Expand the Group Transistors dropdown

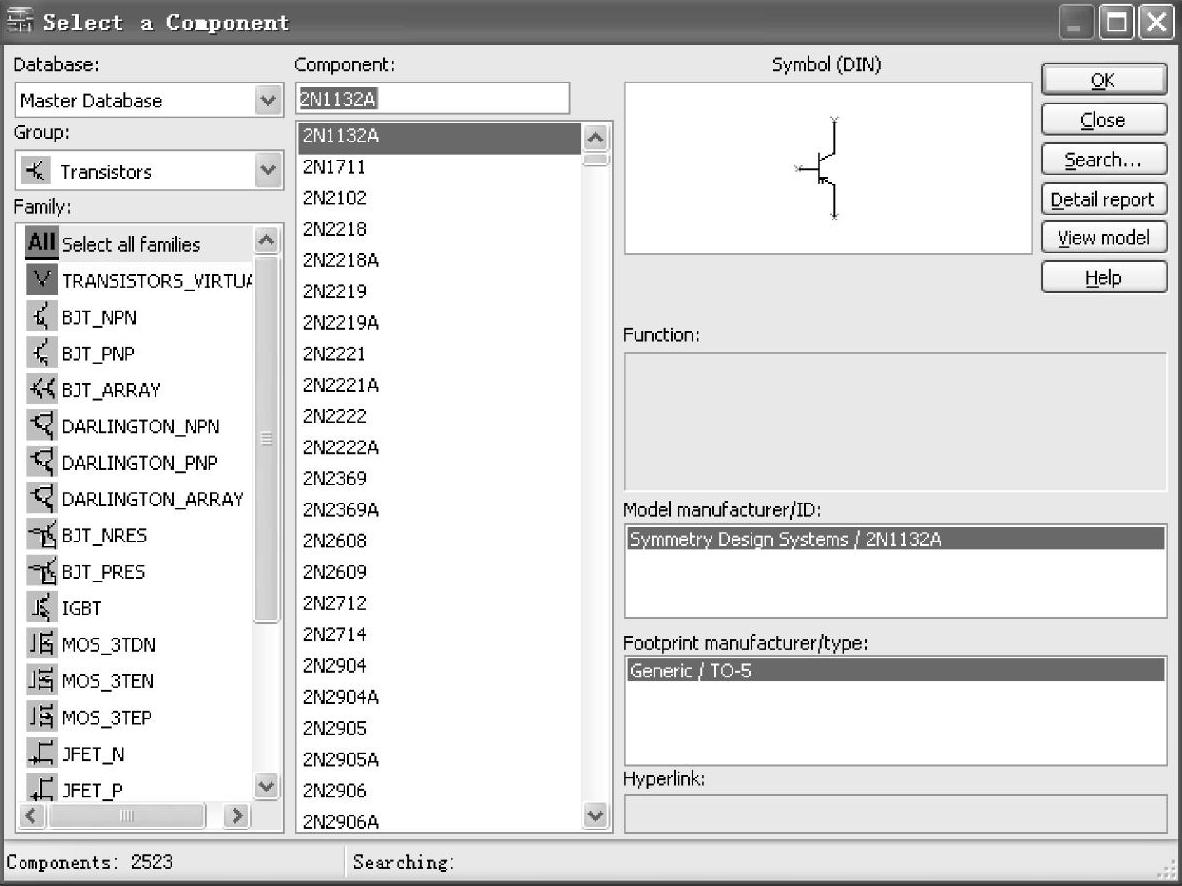tap(267, 171)
